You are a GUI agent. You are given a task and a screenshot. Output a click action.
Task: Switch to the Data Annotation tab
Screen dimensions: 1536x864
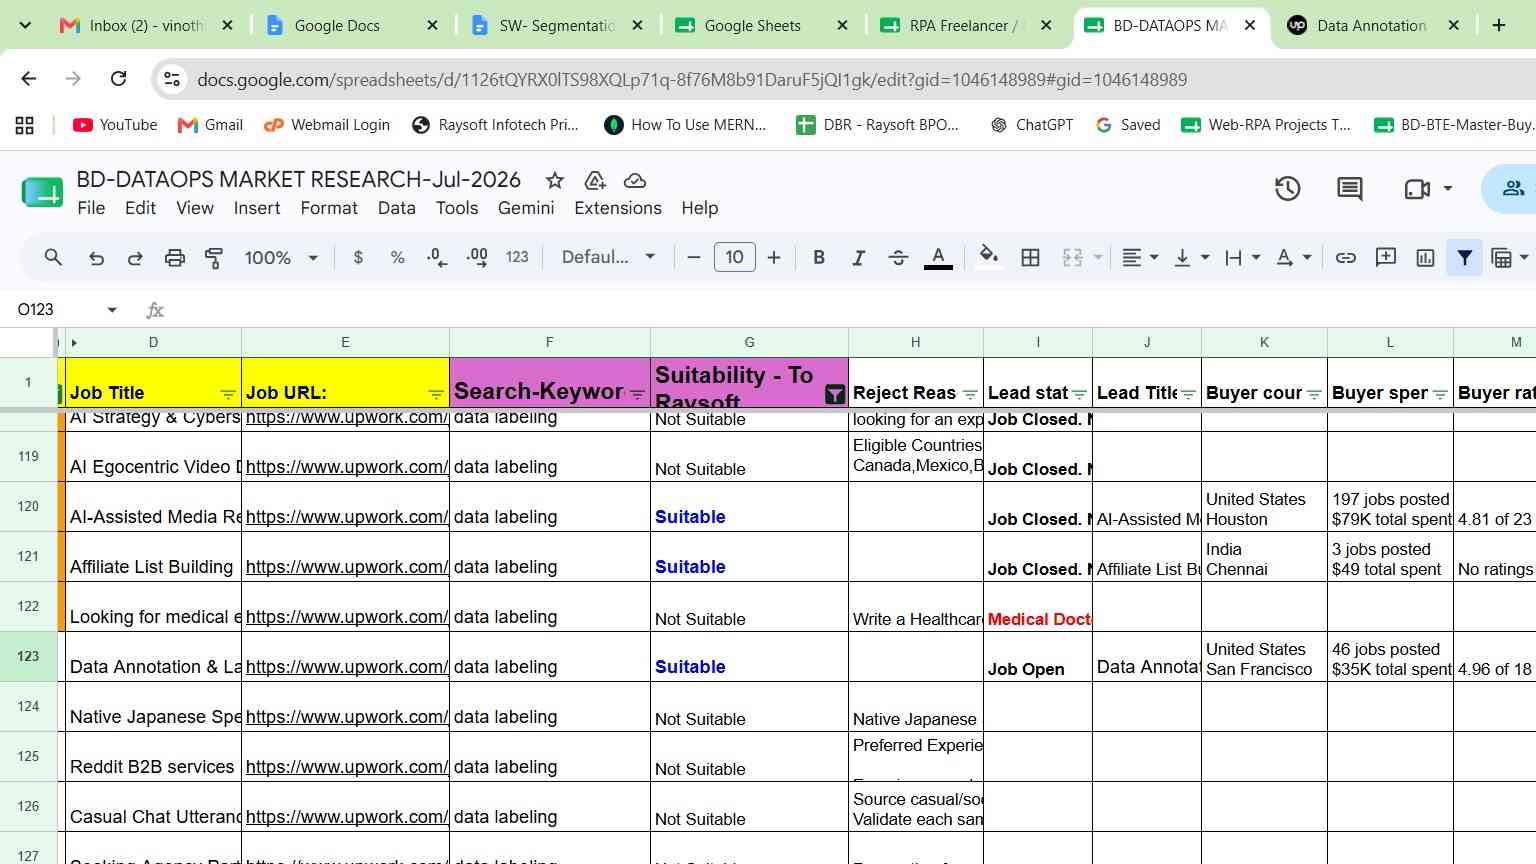click(1371, 25)
